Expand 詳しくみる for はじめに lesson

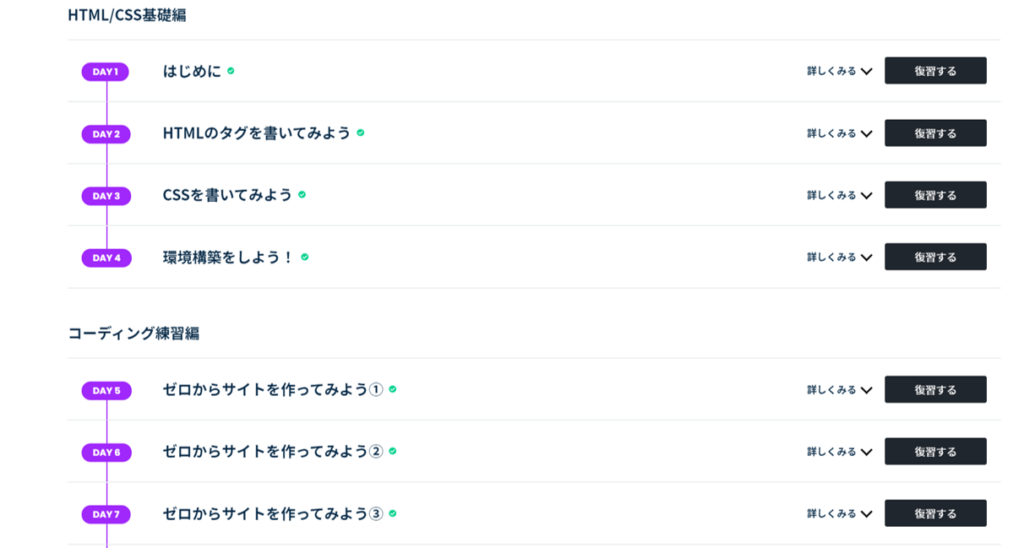(x=839, y=71)
